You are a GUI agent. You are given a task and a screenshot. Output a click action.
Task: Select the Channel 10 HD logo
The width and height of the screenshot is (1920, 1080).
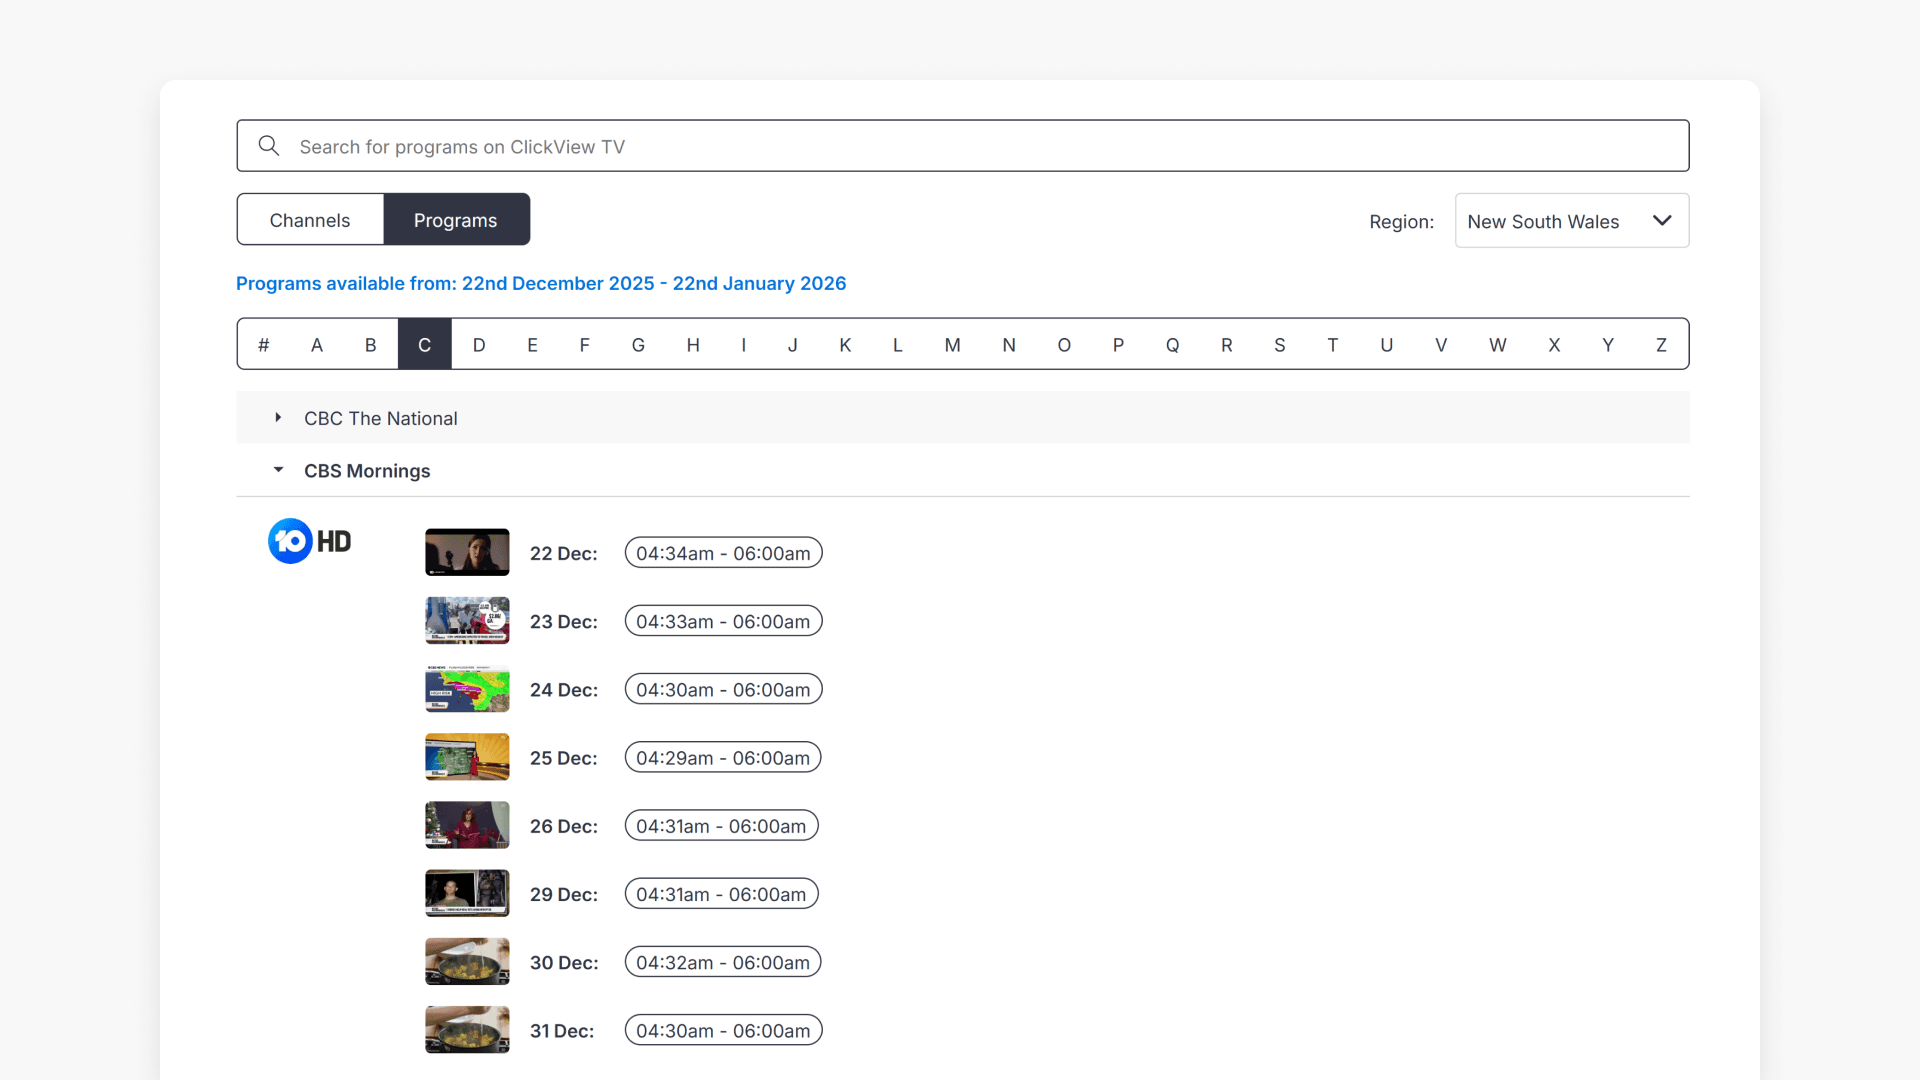[x=309, y=541]
